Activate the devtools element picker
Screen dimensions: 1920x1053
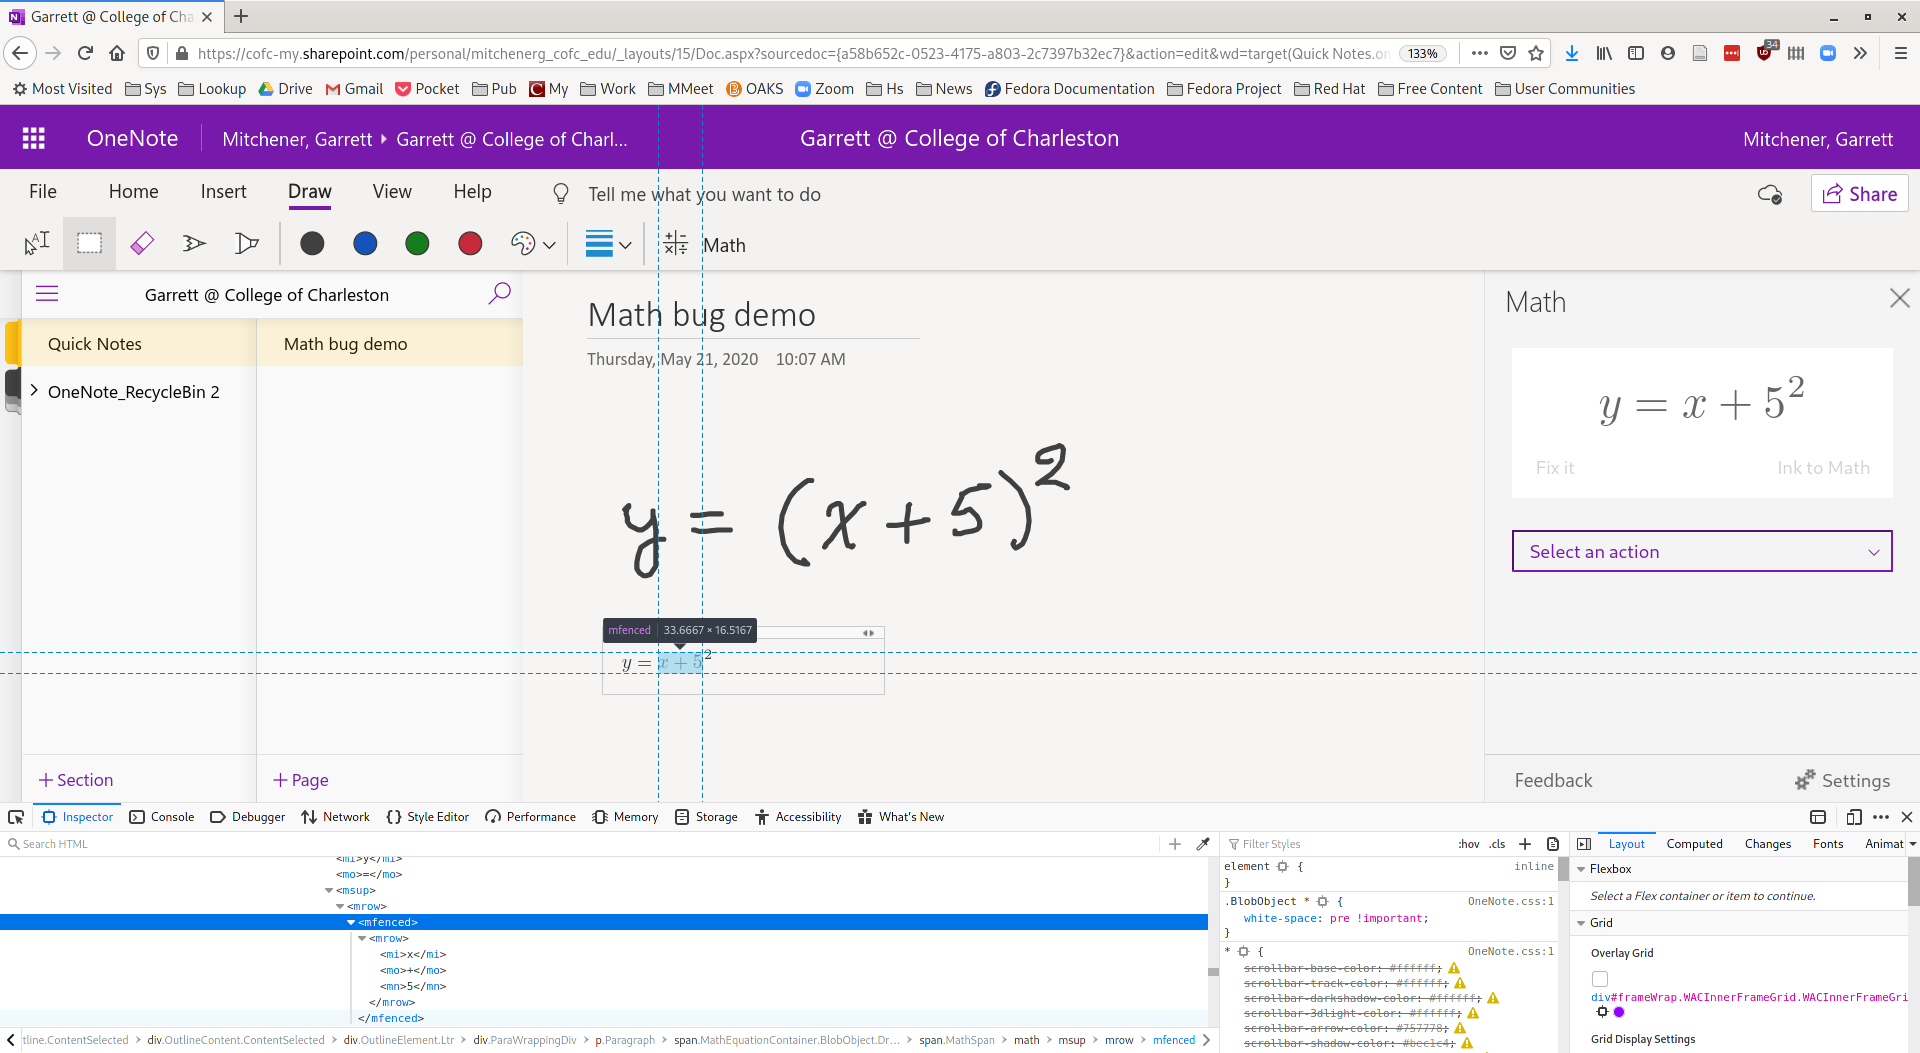[16, 817]
